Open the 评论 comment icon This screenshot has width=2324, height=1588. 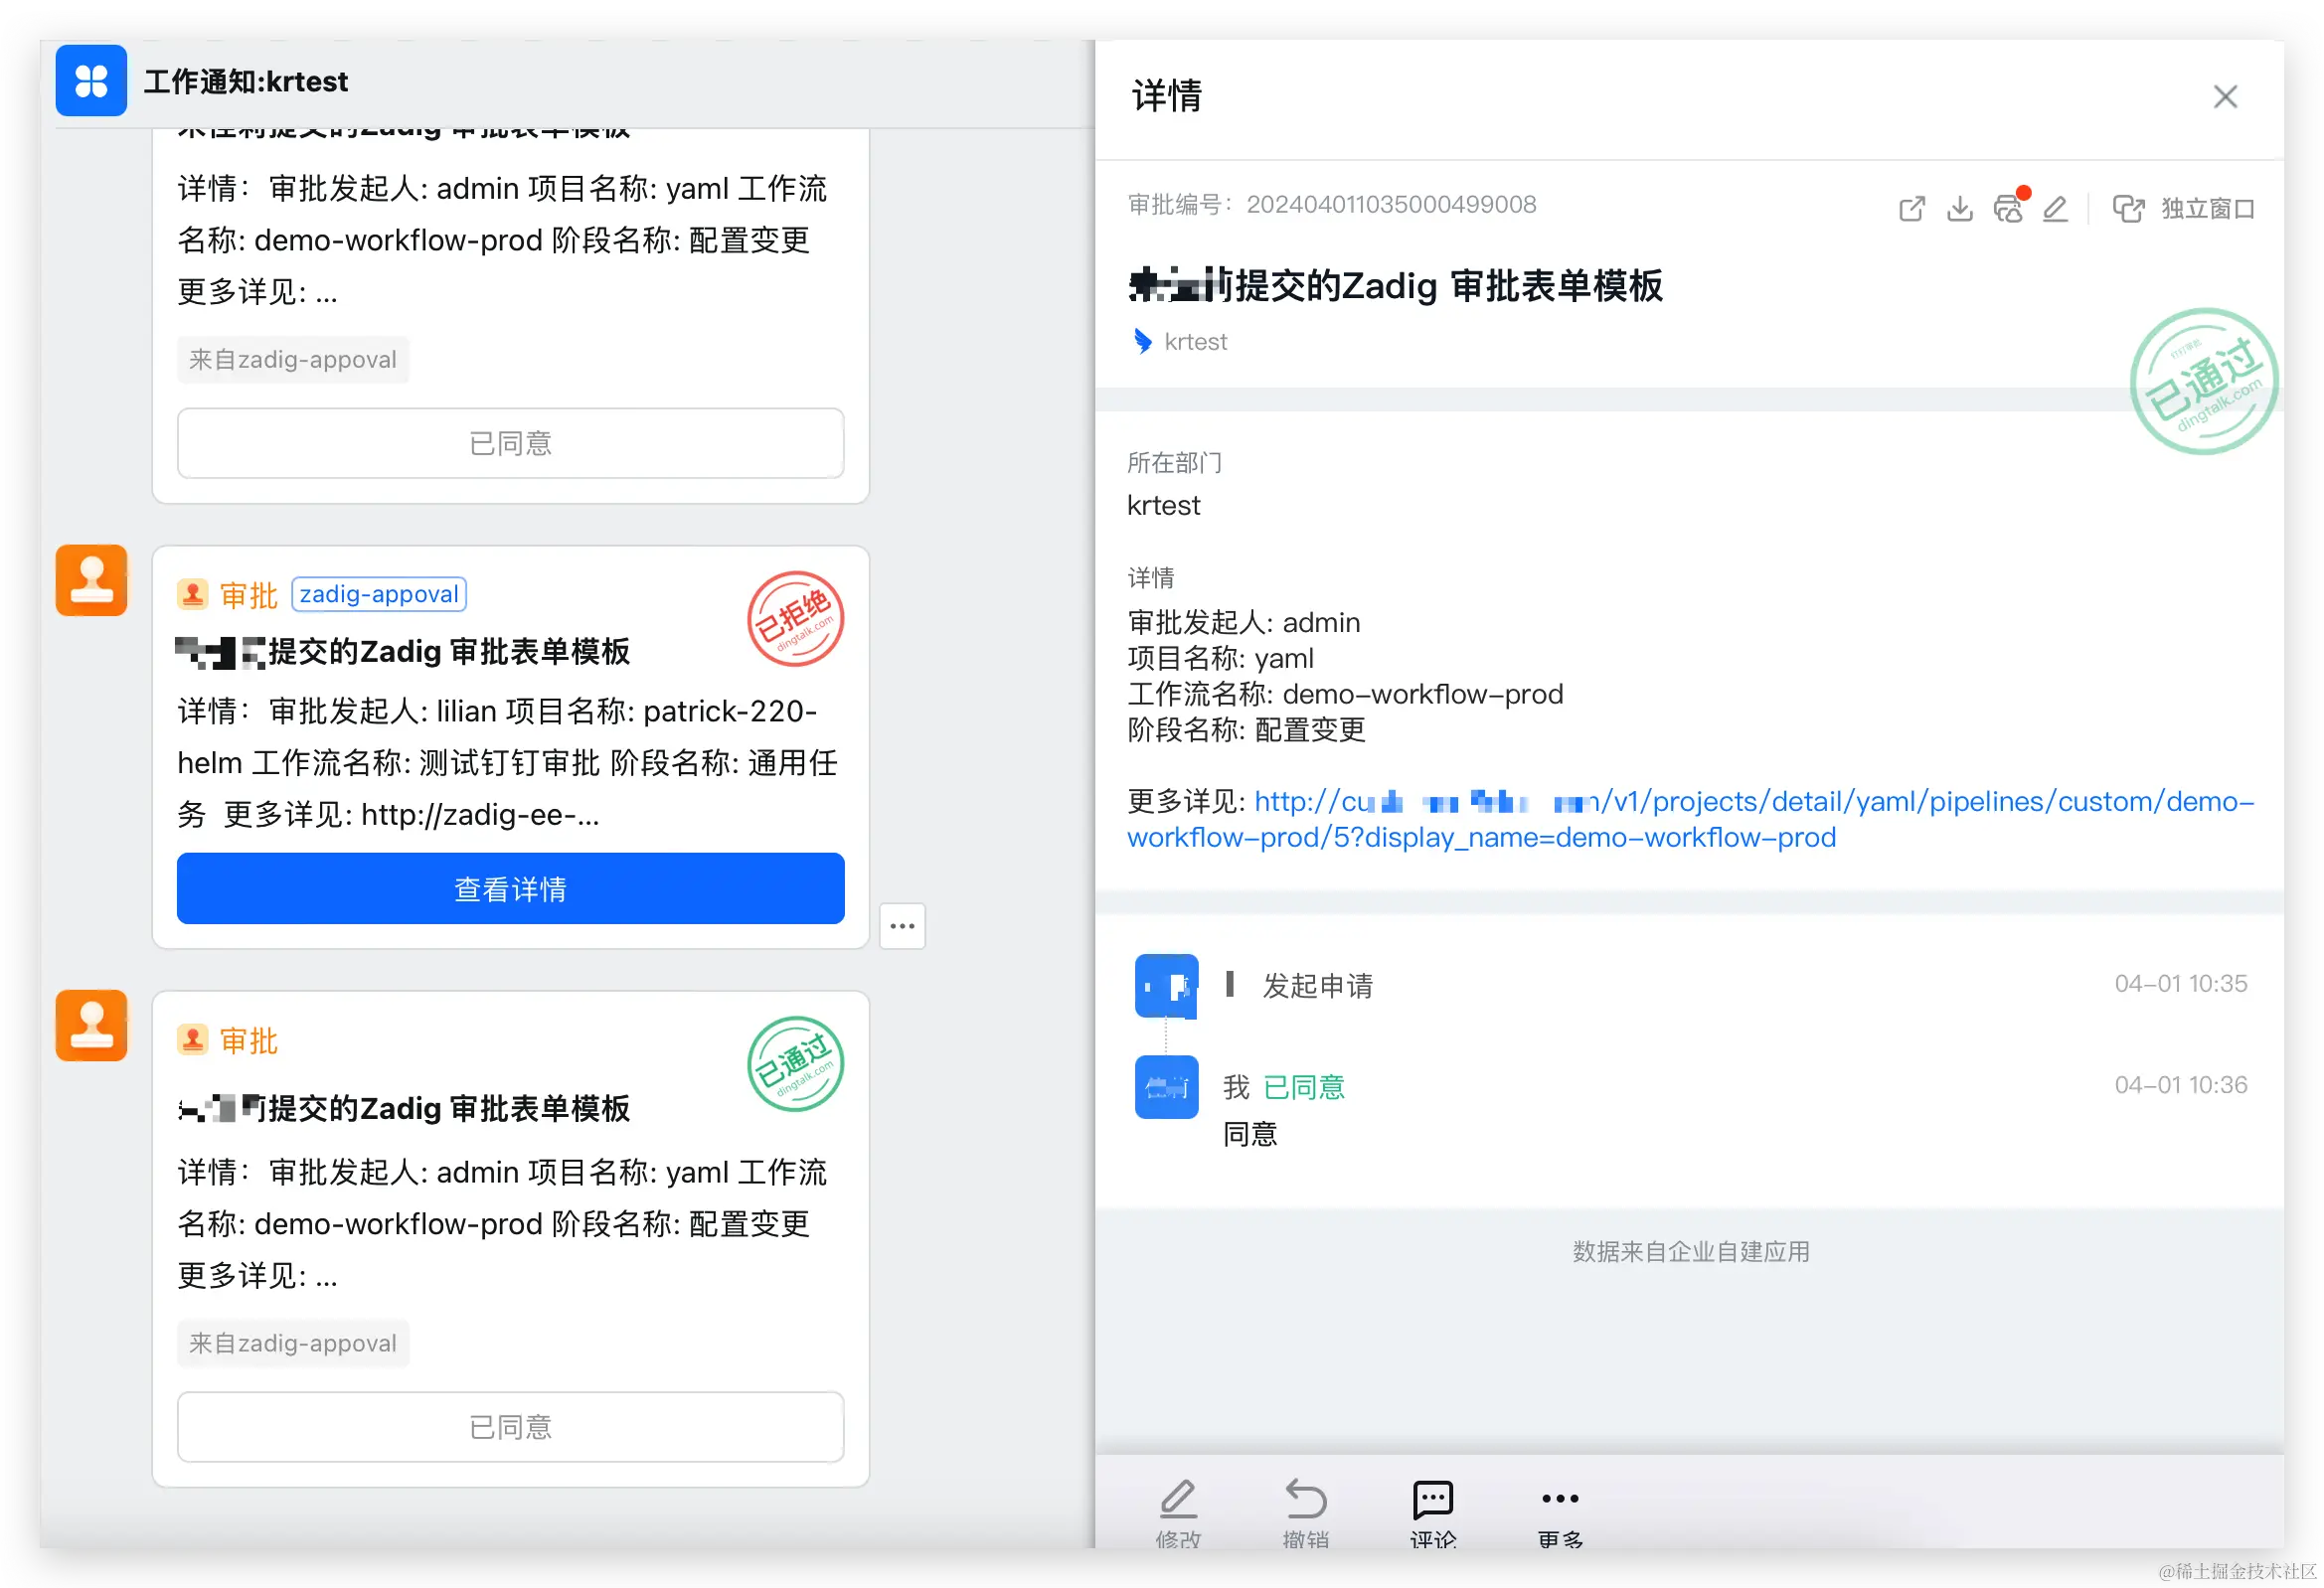(x=1433, y=1500)
